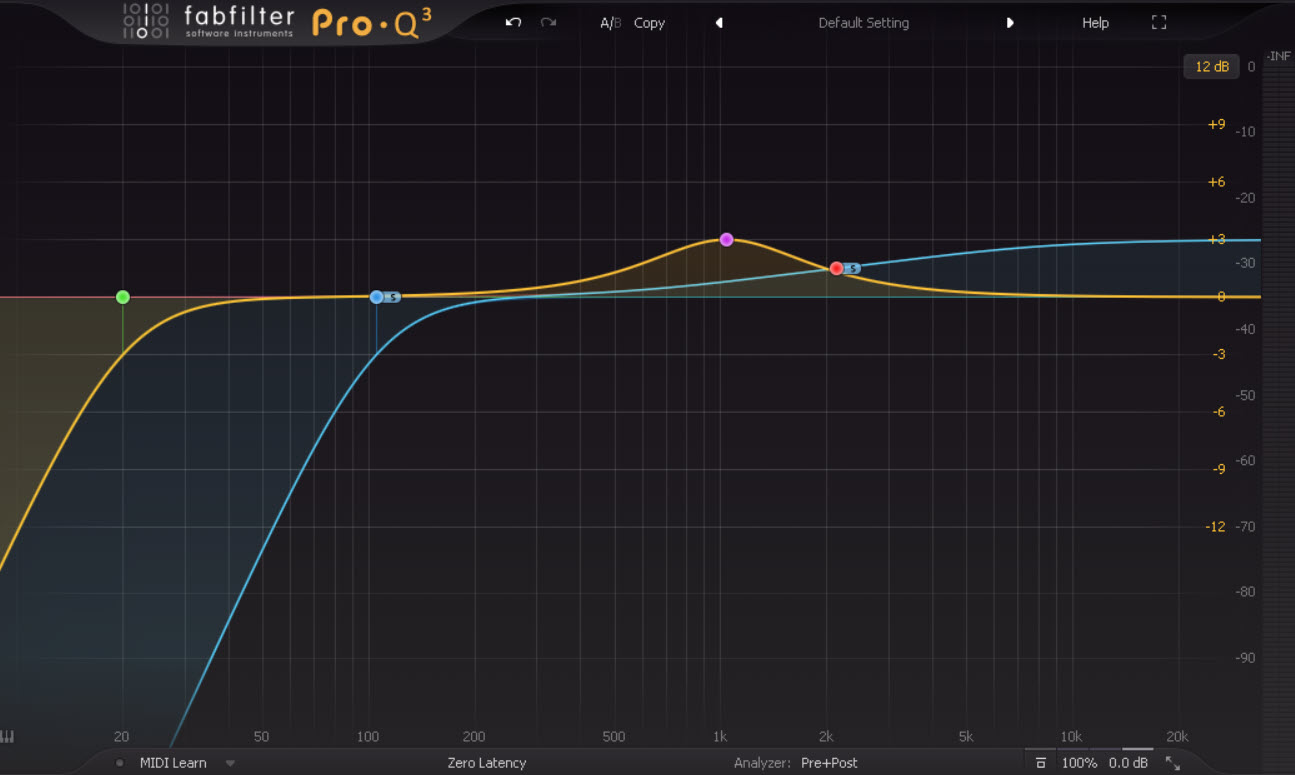Click the Redo arrow icon
The width and height of the screenshot is (1295, 775).
[548, 22]
